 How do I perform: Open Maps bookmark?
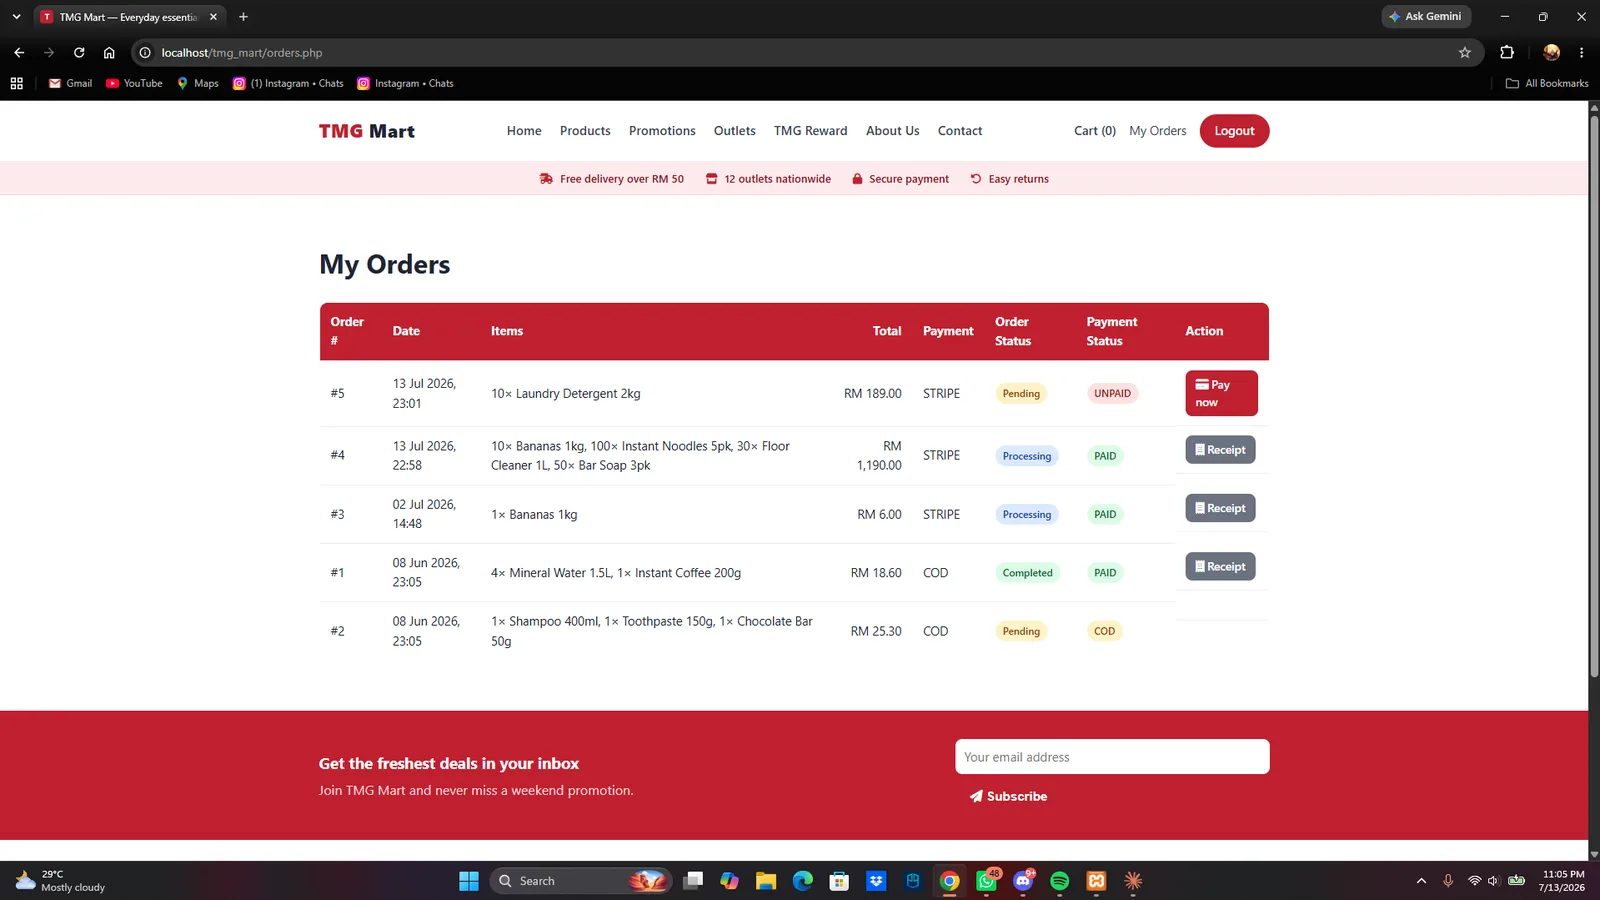198,83
